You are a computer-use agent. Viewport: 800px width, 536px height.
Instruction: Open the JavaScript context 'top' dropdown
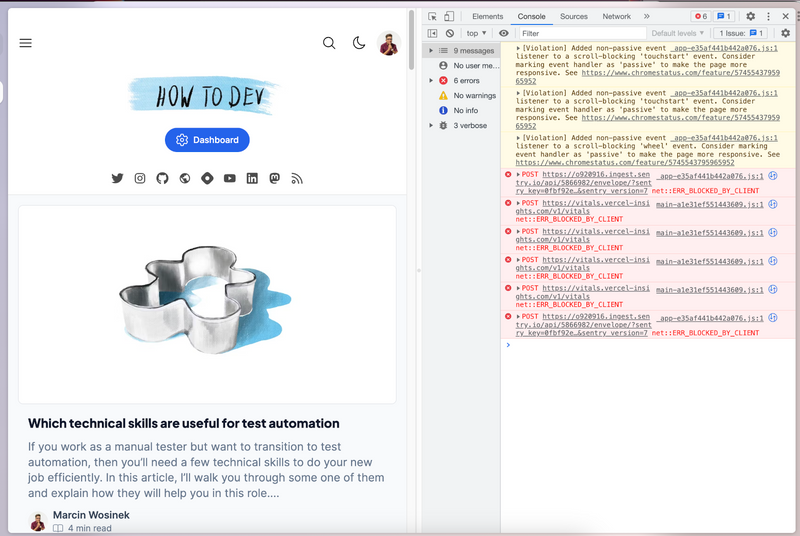click(477, 33)
